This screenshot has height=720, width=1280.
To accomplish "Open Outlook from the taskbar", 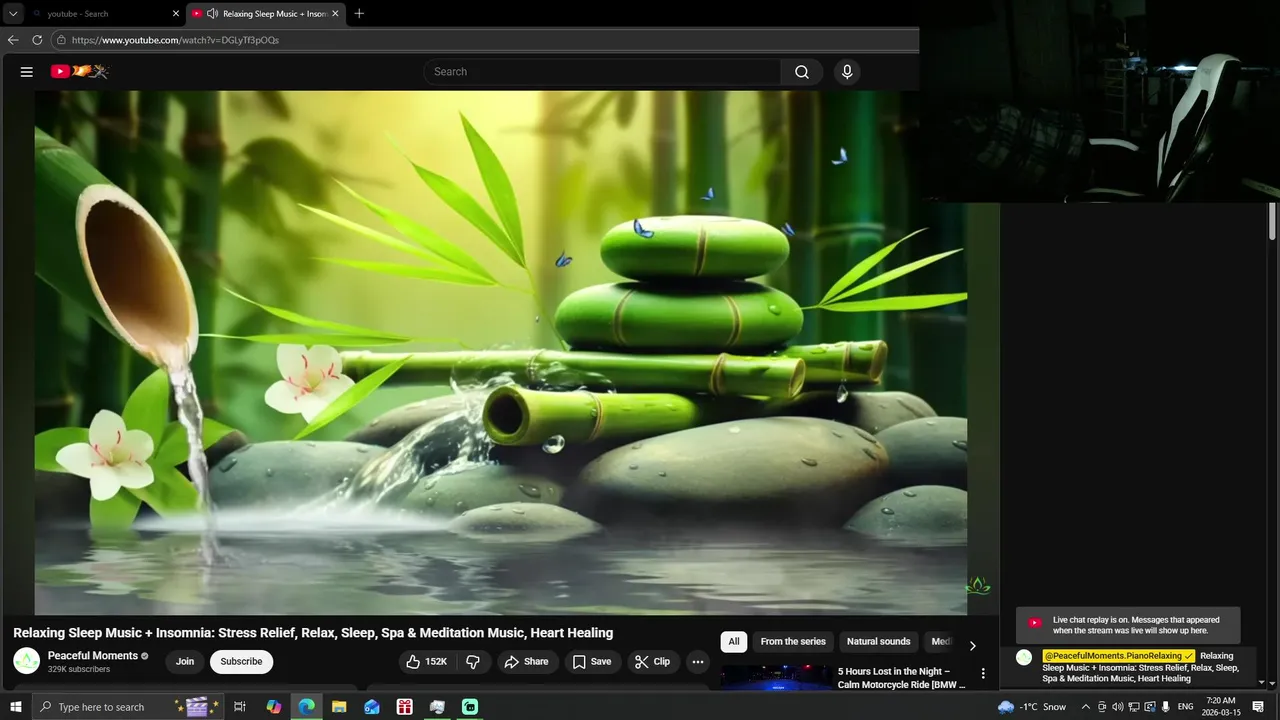I will point(372,707).
